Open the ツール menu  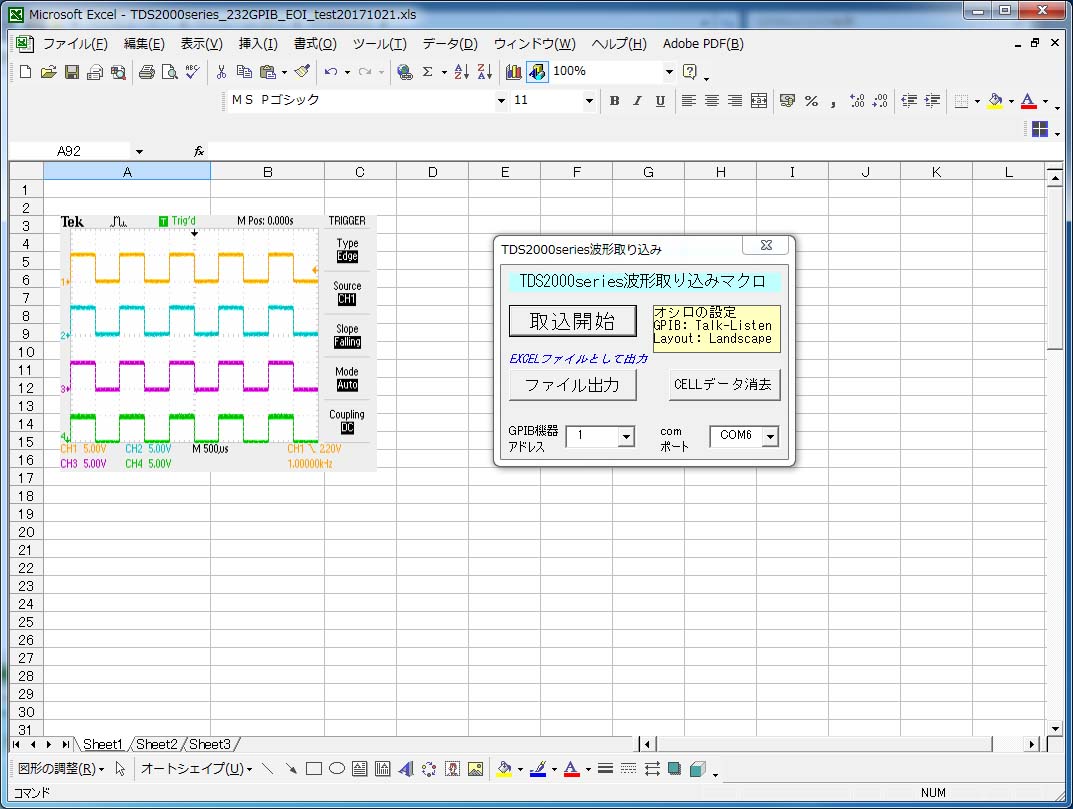point(379,44)
